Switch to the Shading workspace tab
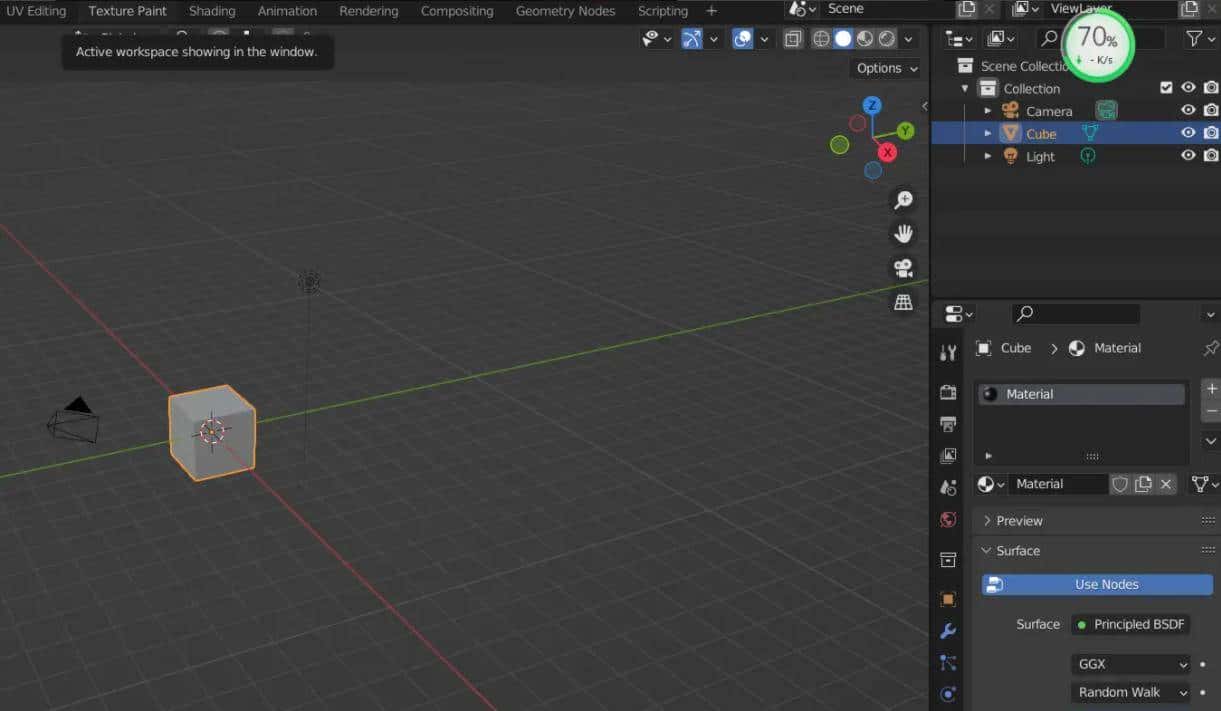 [212, 11]
